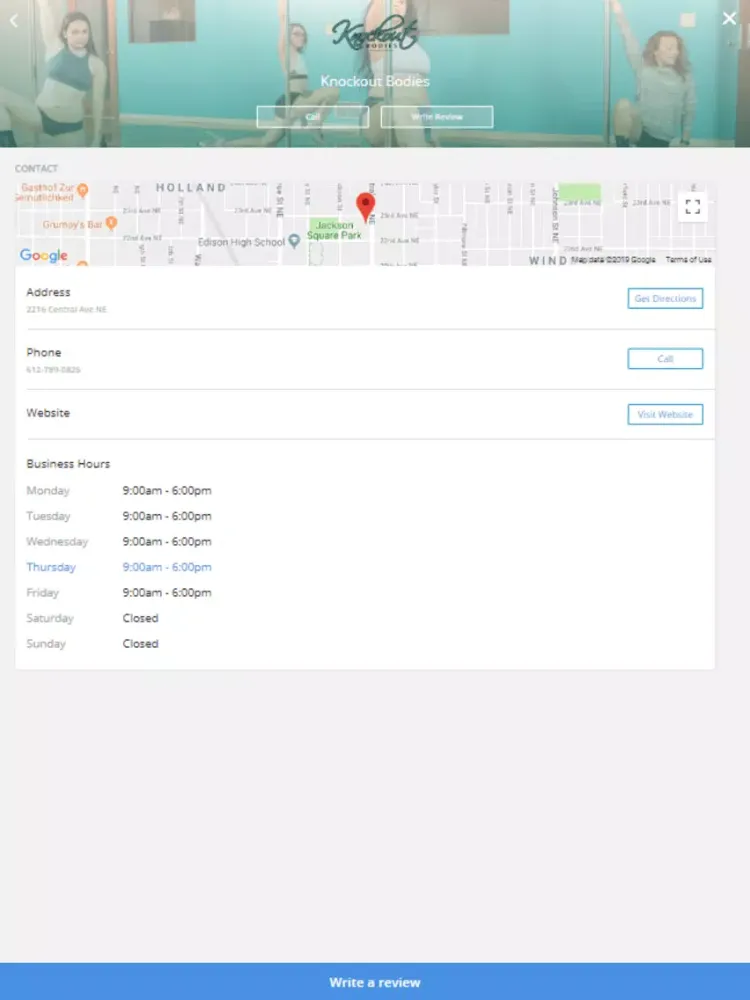Select the address text 2216 Central Ave NE
The height and width of the screenshot is (1000, 750).
pyautogui.click(x=66, y=309)
